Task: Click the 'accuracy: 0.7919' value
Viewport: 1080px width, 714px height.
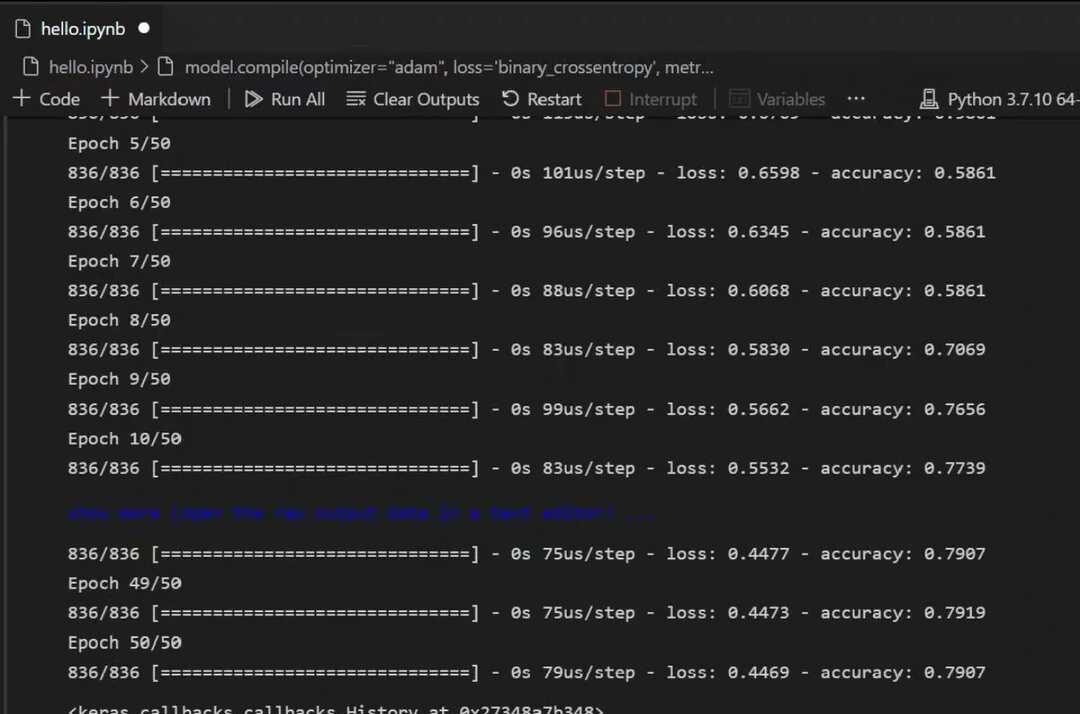Action: (902, 613)
